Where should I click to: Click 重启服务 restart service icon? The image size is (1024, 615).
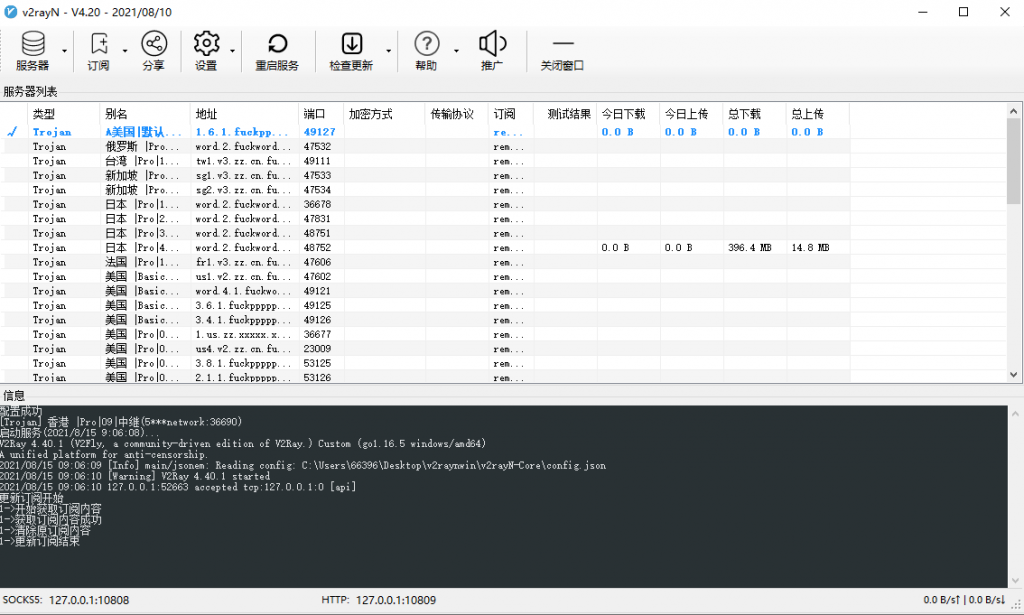[x=277, y=44]
